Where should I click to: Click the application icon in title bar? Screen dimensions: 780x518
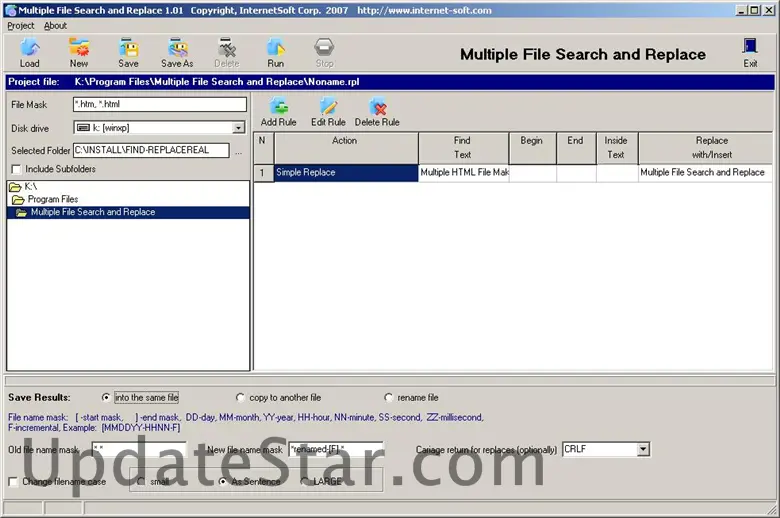click(10, 10)
